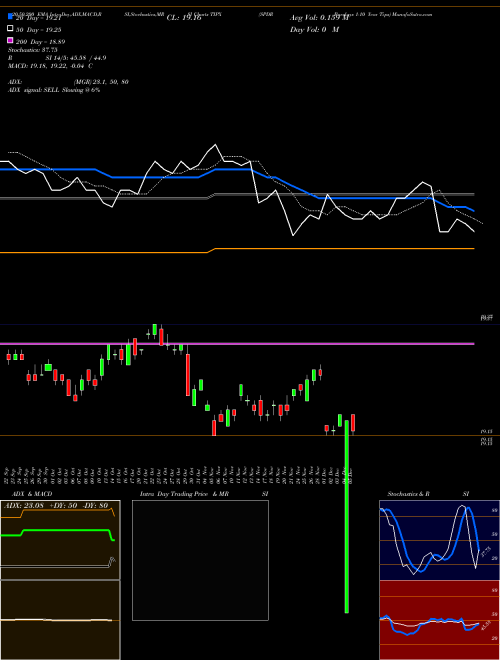This screenshot has height=660, width=500.
Task: Click the 'ADX: 23.08 +DY: 50 -DY: 80' header
Action: (x=56, y=505)
